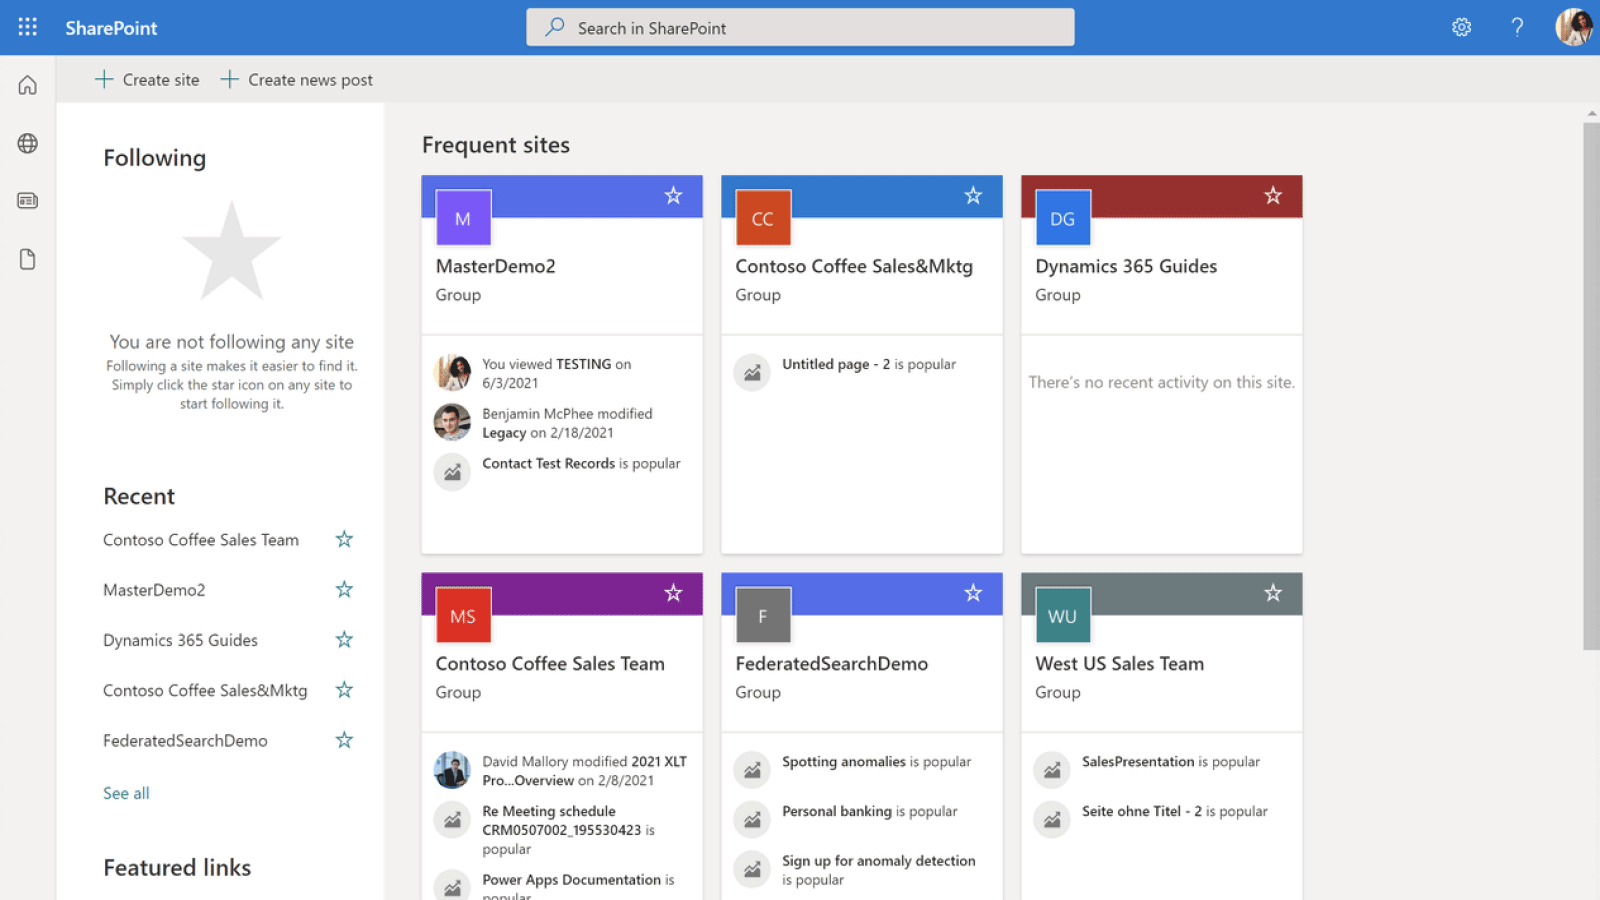Viewport: 1600px width, 900px height.
Task: Open TESTING viewed activity item
Action: pos(557,373)
